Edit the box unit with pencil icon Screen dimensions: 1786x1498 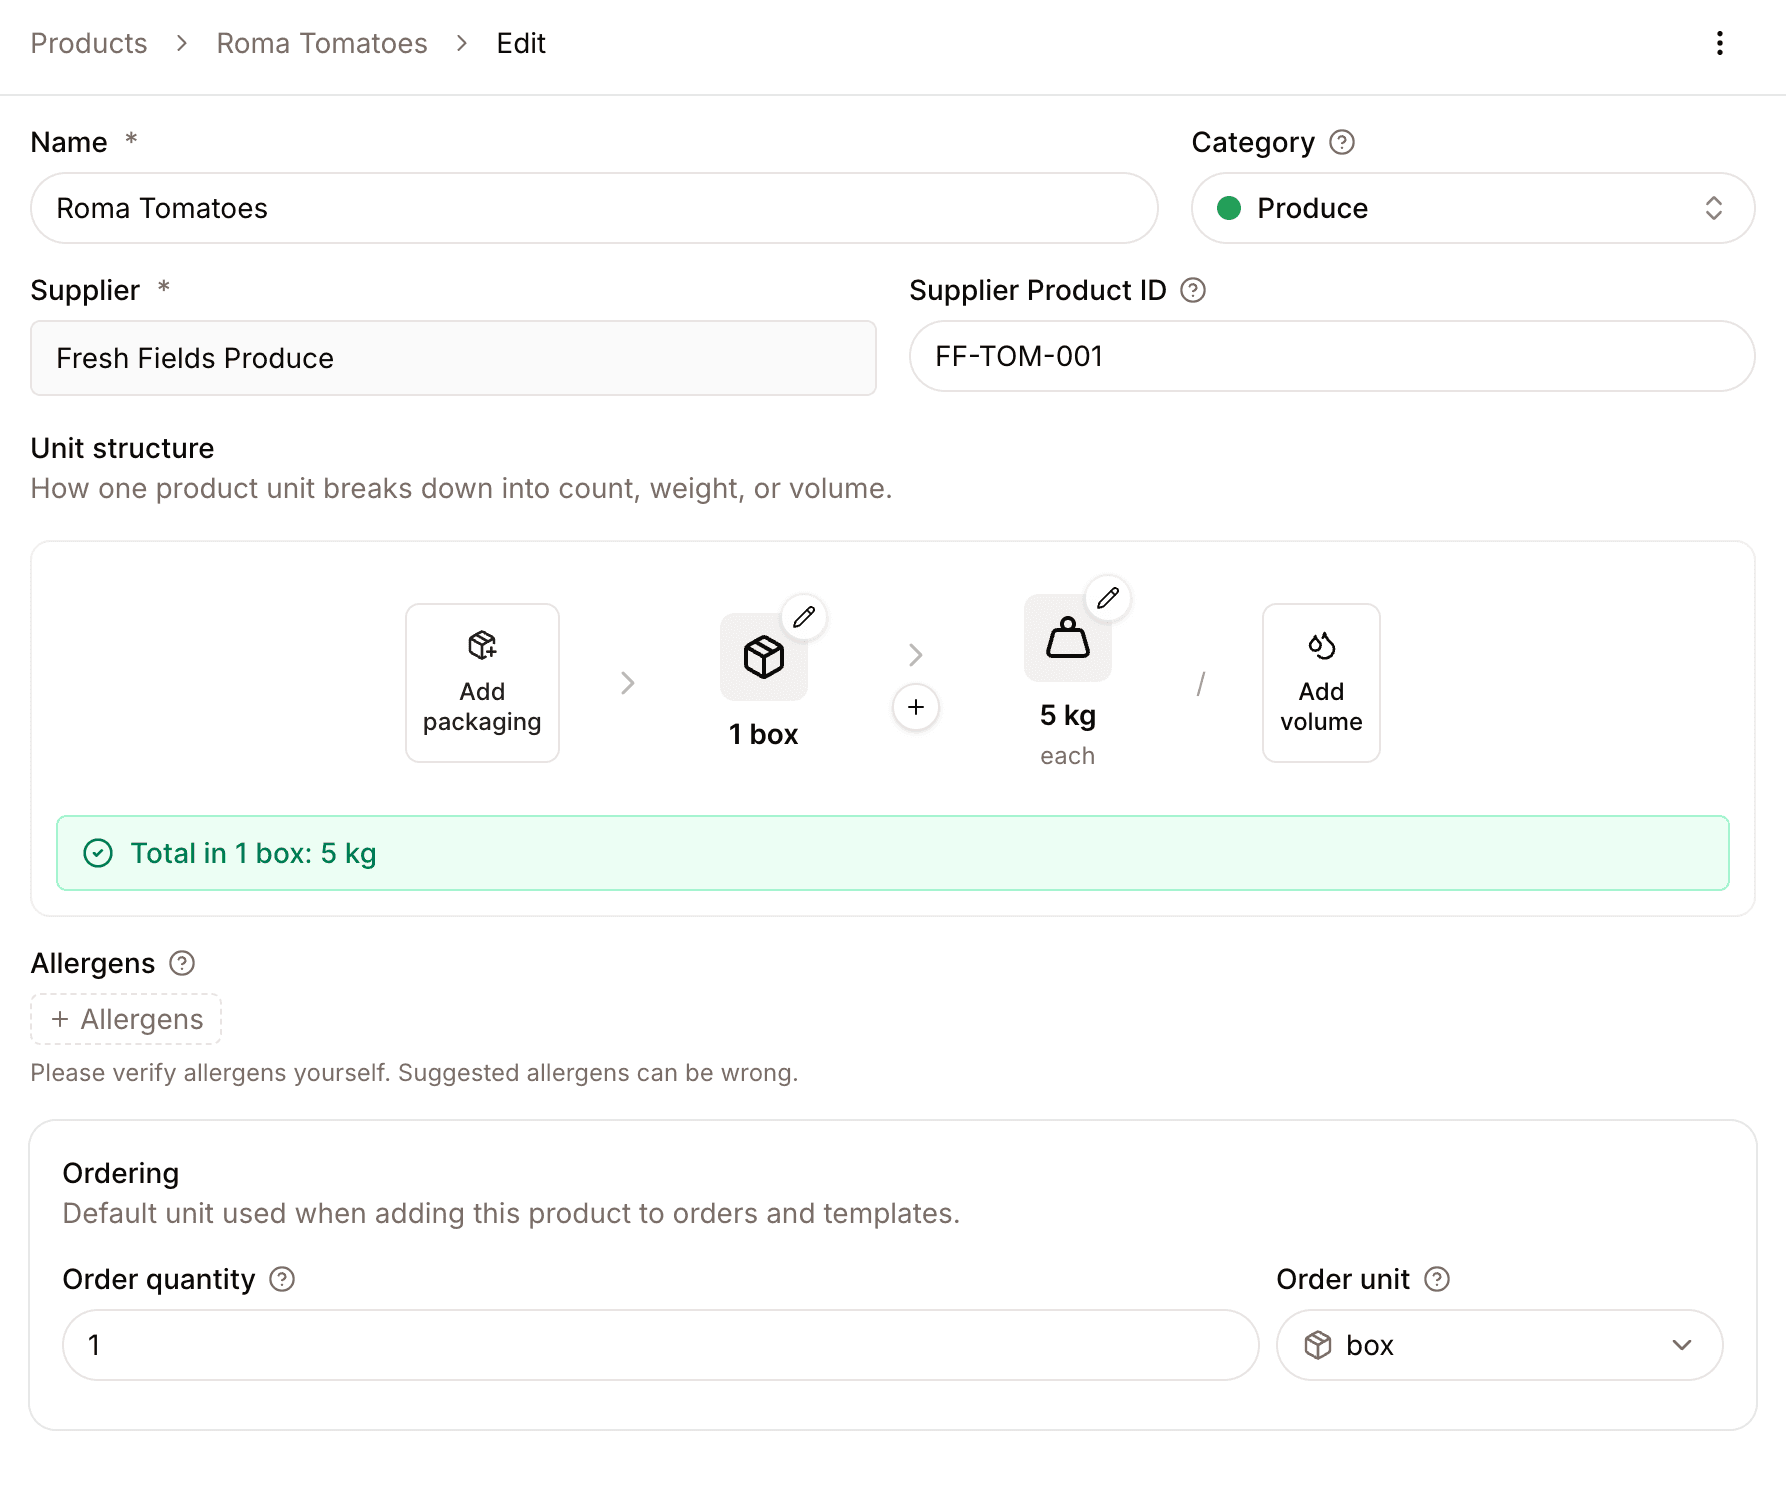(x=804, y=617)
